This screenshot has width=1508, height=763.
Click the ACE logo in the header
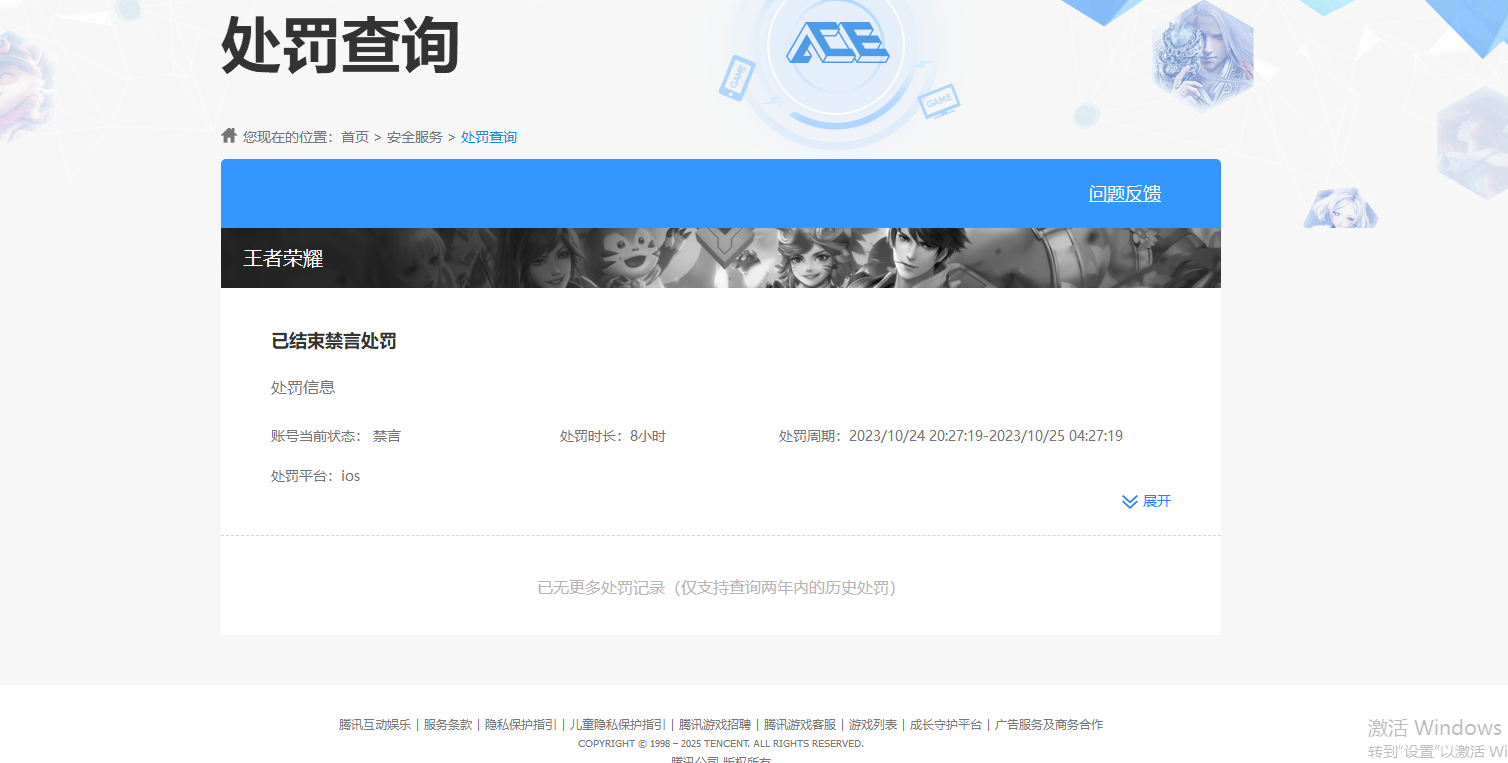[x=837, y=44]
